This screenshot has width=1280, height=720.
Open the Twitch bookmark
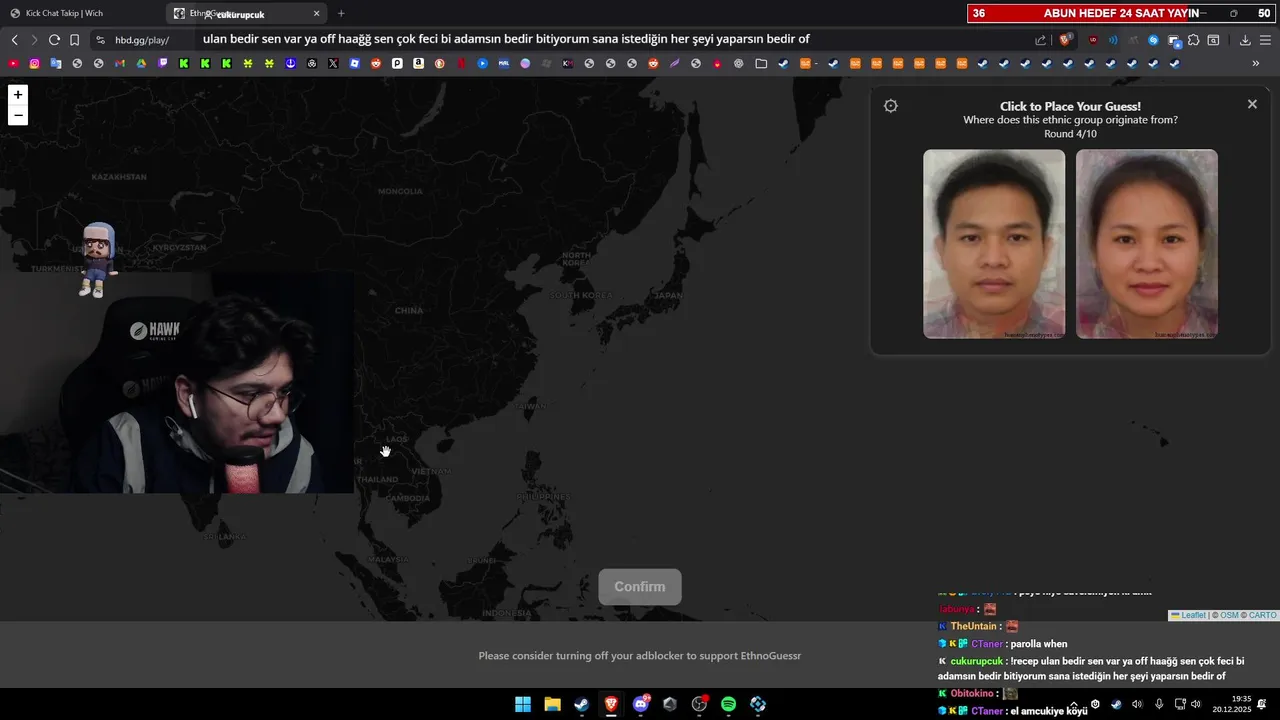[x=162, y=63]
